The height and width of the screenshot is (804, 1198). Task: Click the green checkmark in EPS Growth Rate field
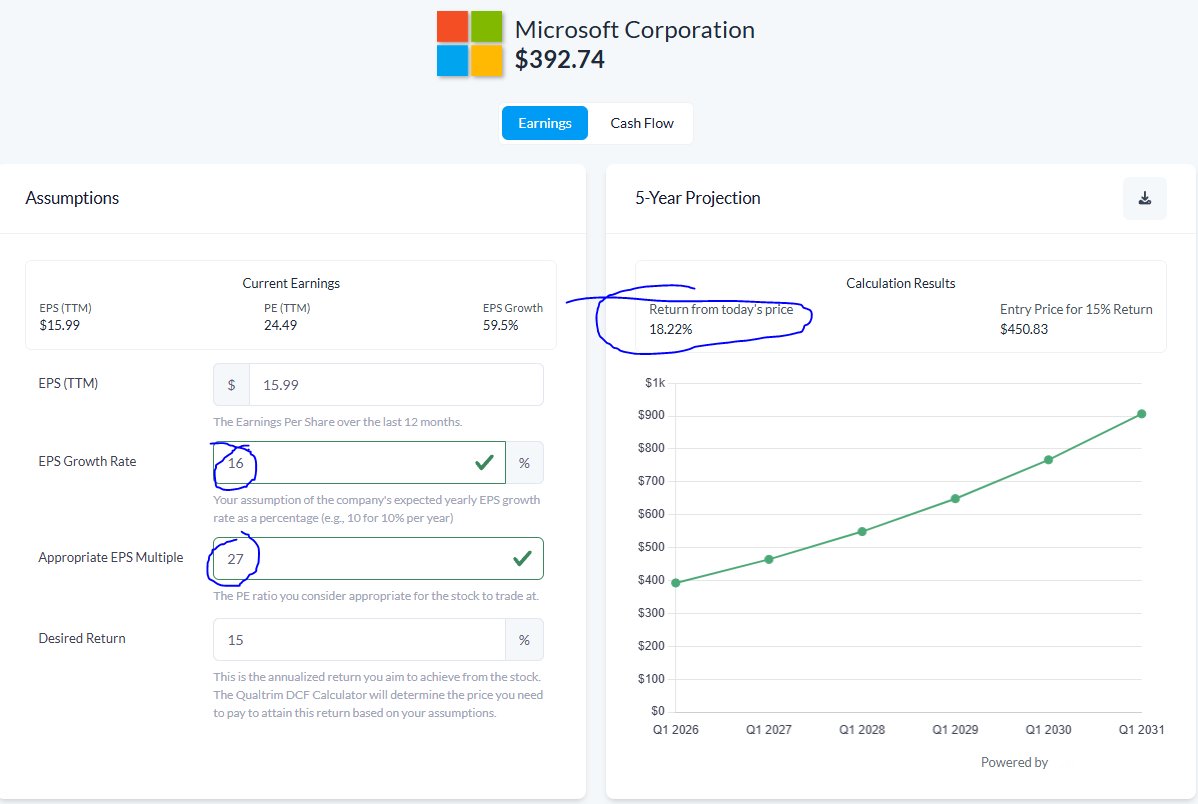[484, 462]
